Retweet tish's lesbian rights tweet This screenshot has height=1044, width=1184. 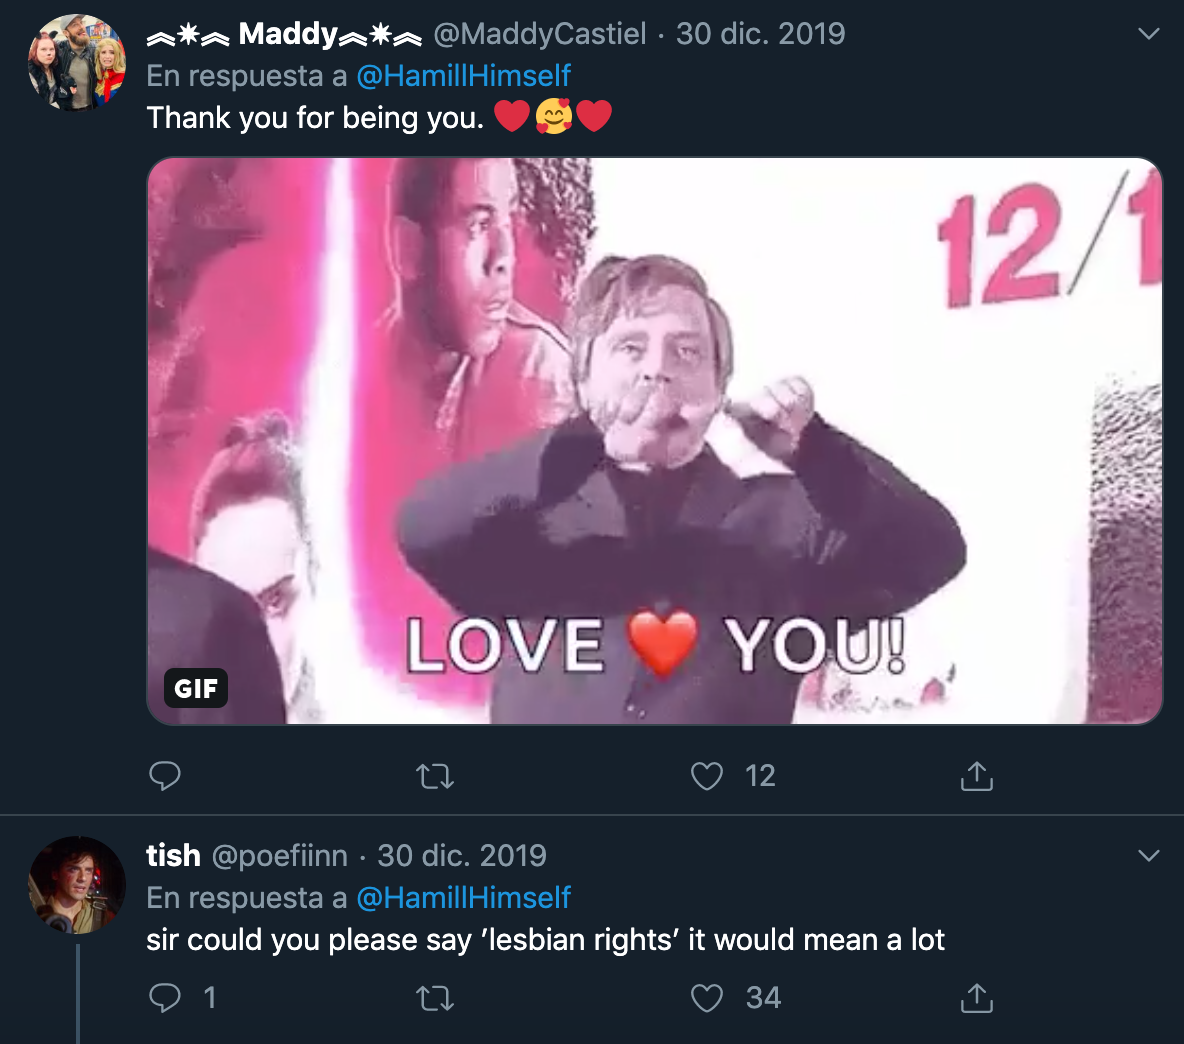[x=435, y=998]
